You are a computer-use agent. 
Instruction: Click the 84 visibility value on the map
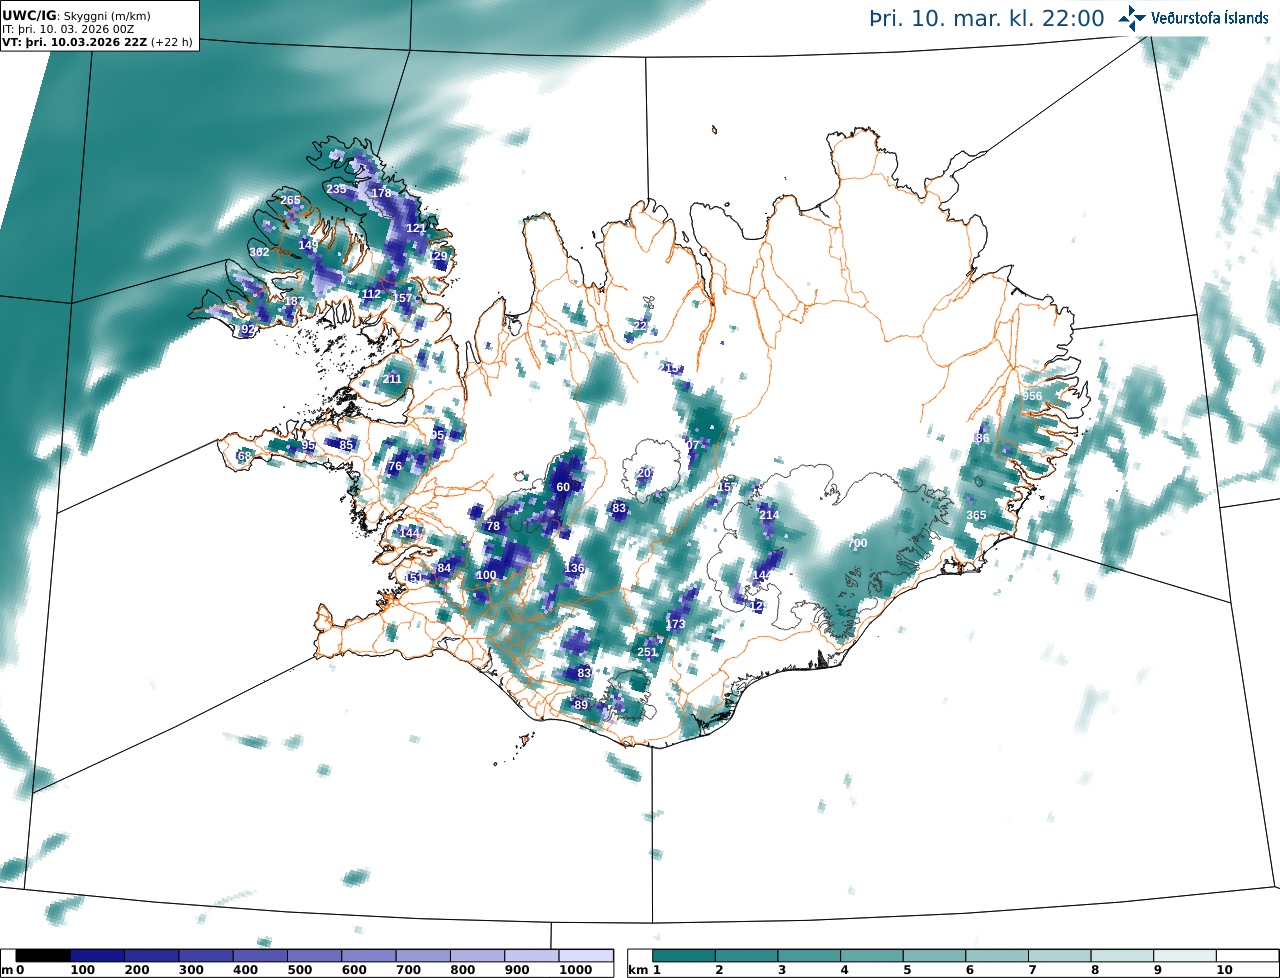point(444,568)
